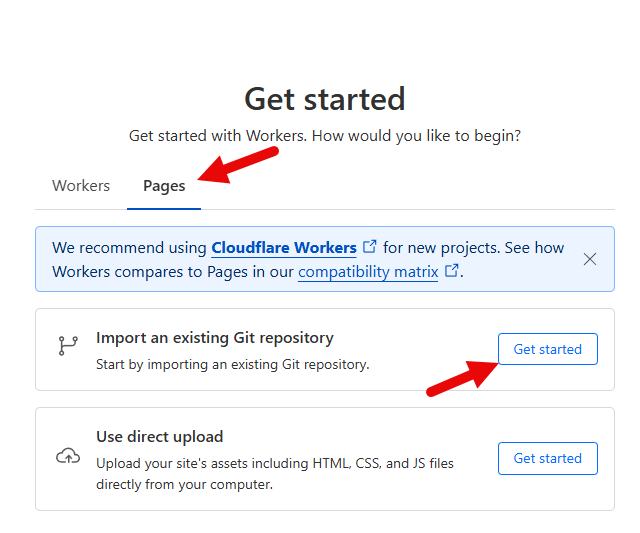Click Start by importing an existing Git repository text
The width and height of the screenshot is (640, 533).
233,364
